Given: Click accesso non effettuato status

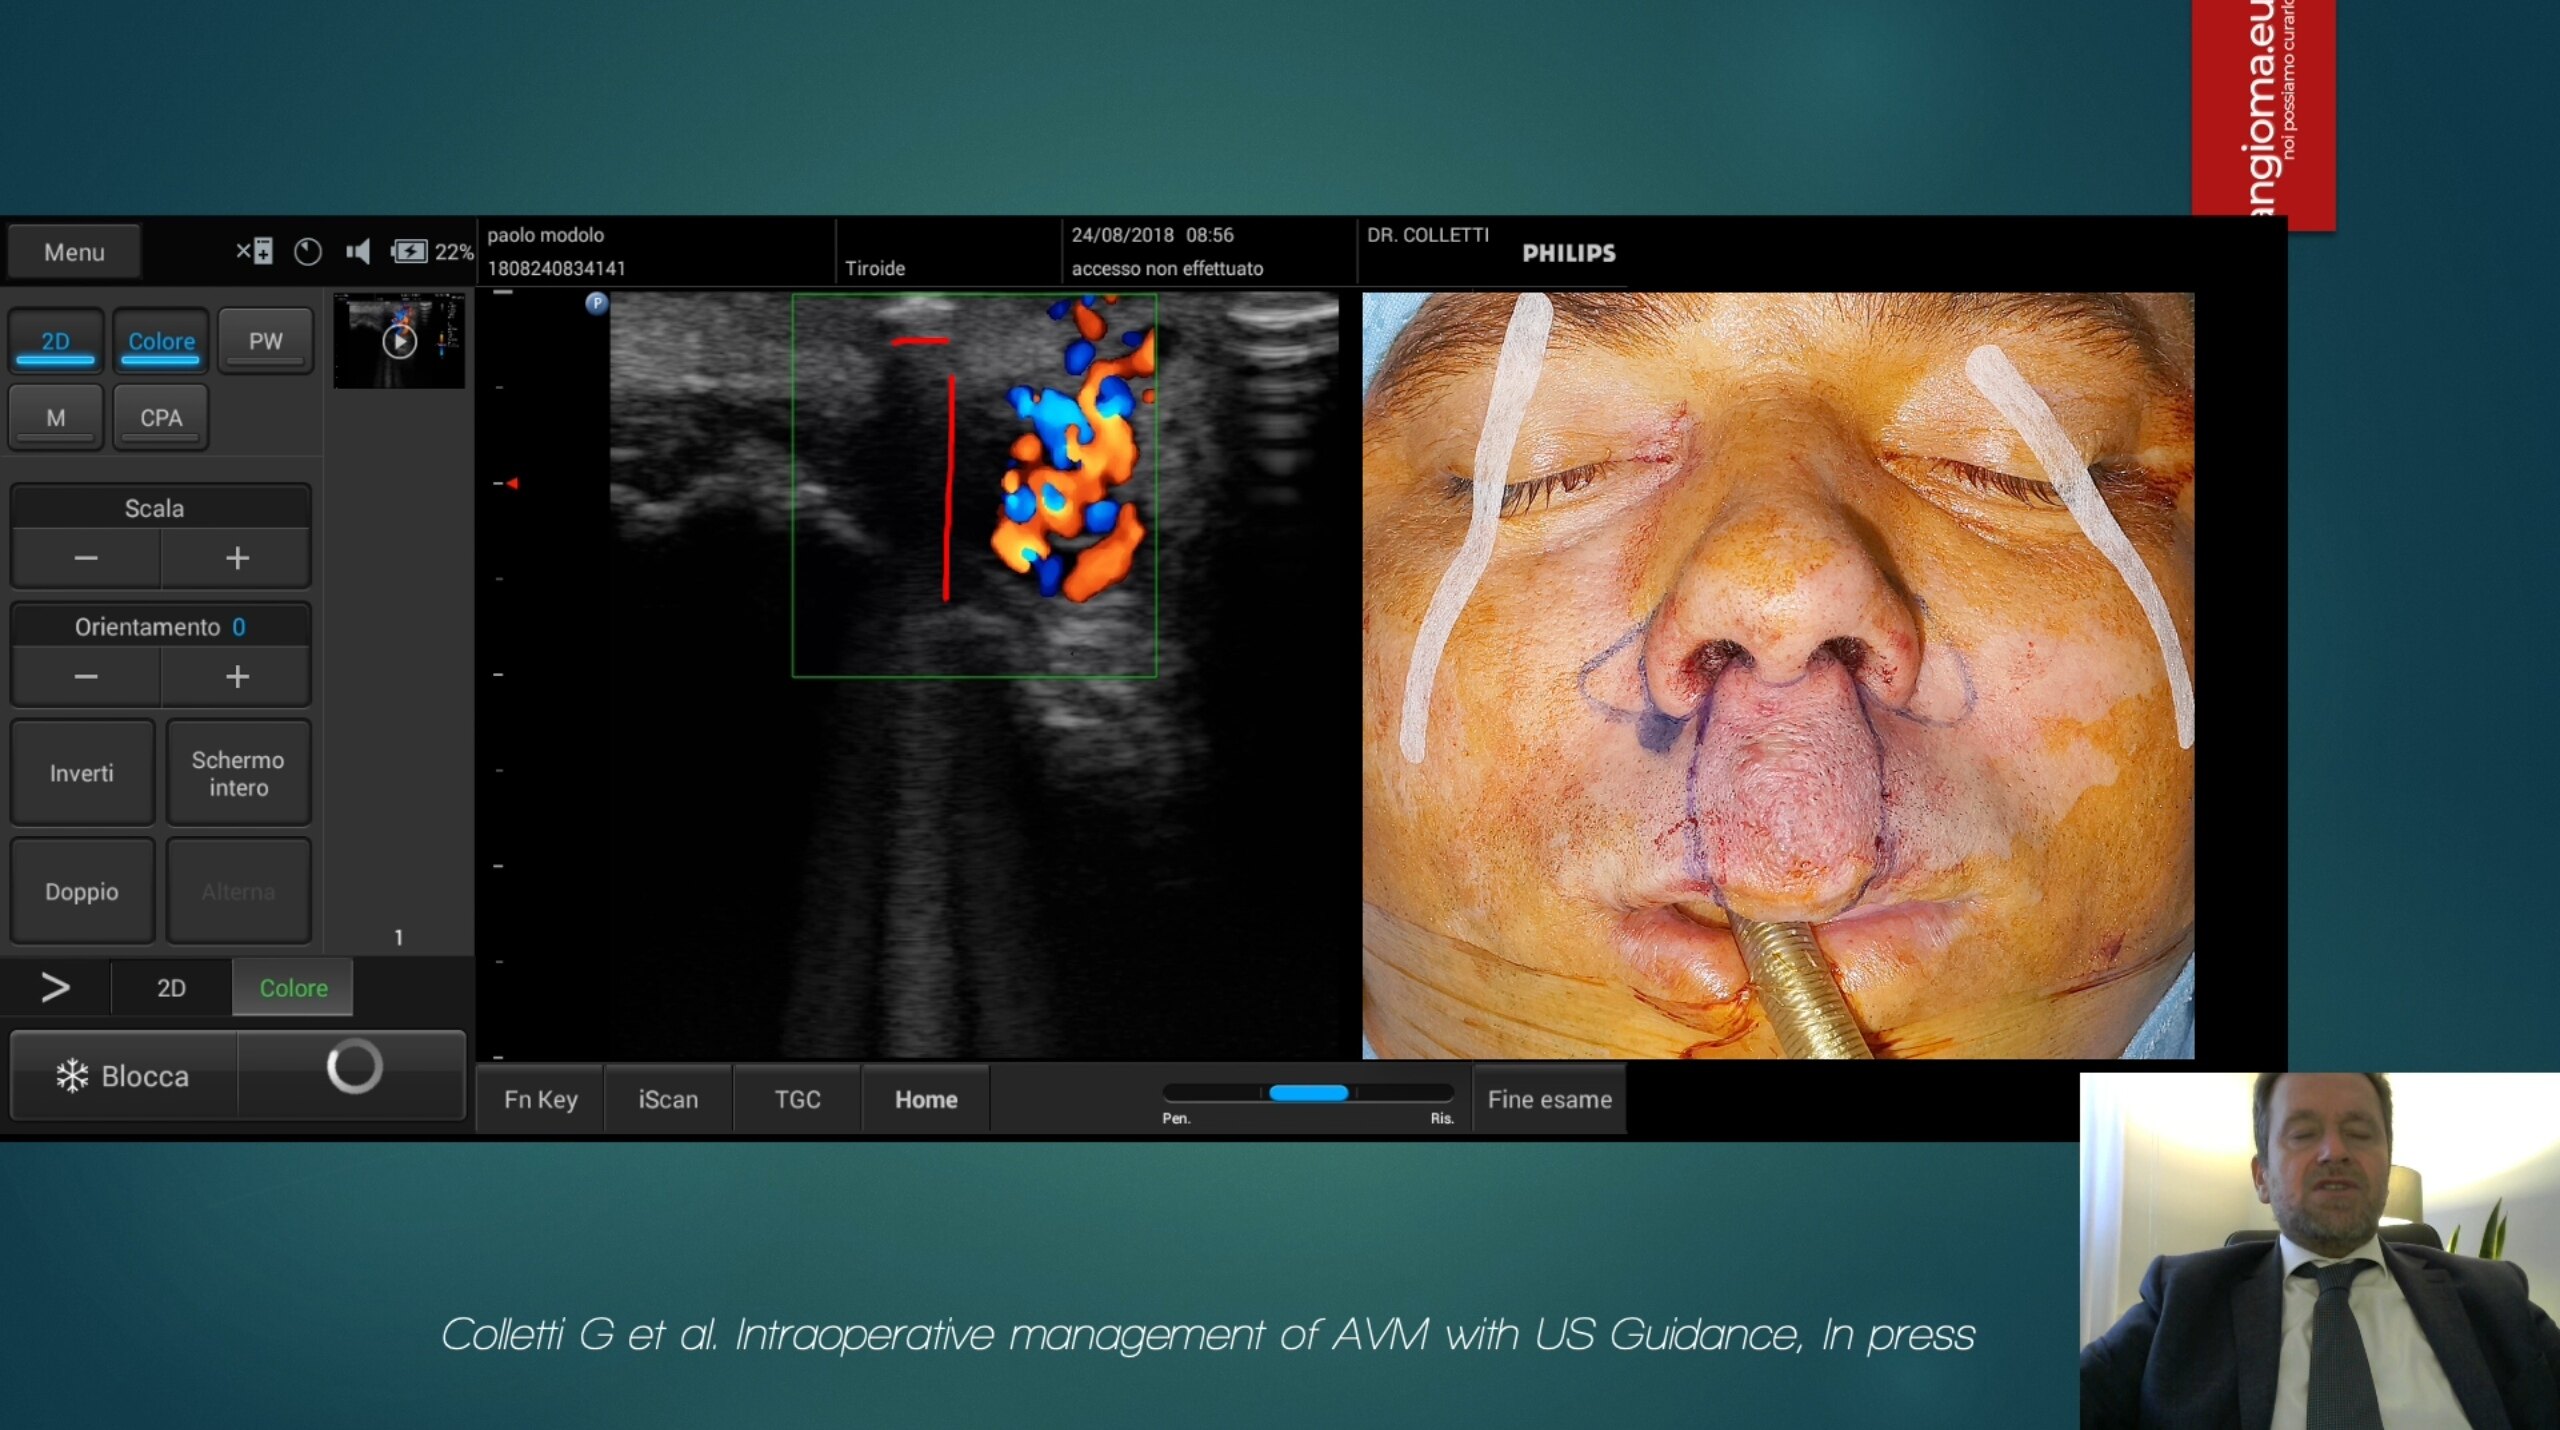Looking at the screenshot, I should point(1167,268).
